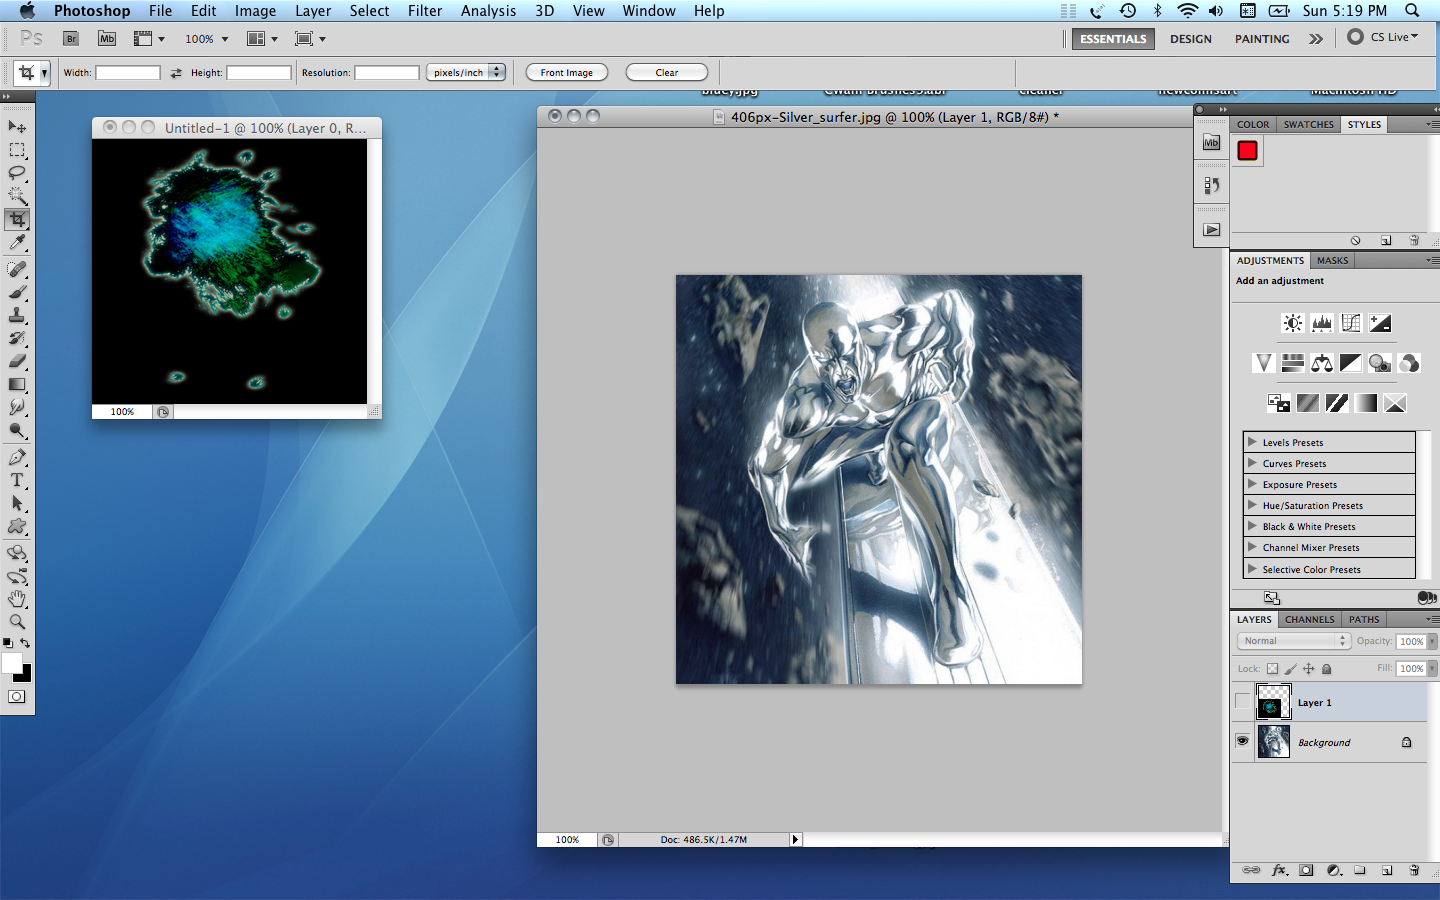The image size is (1440, 900).
Task: Select the Lasso tool
Action: pyautogui.click(x=18, y=172)
